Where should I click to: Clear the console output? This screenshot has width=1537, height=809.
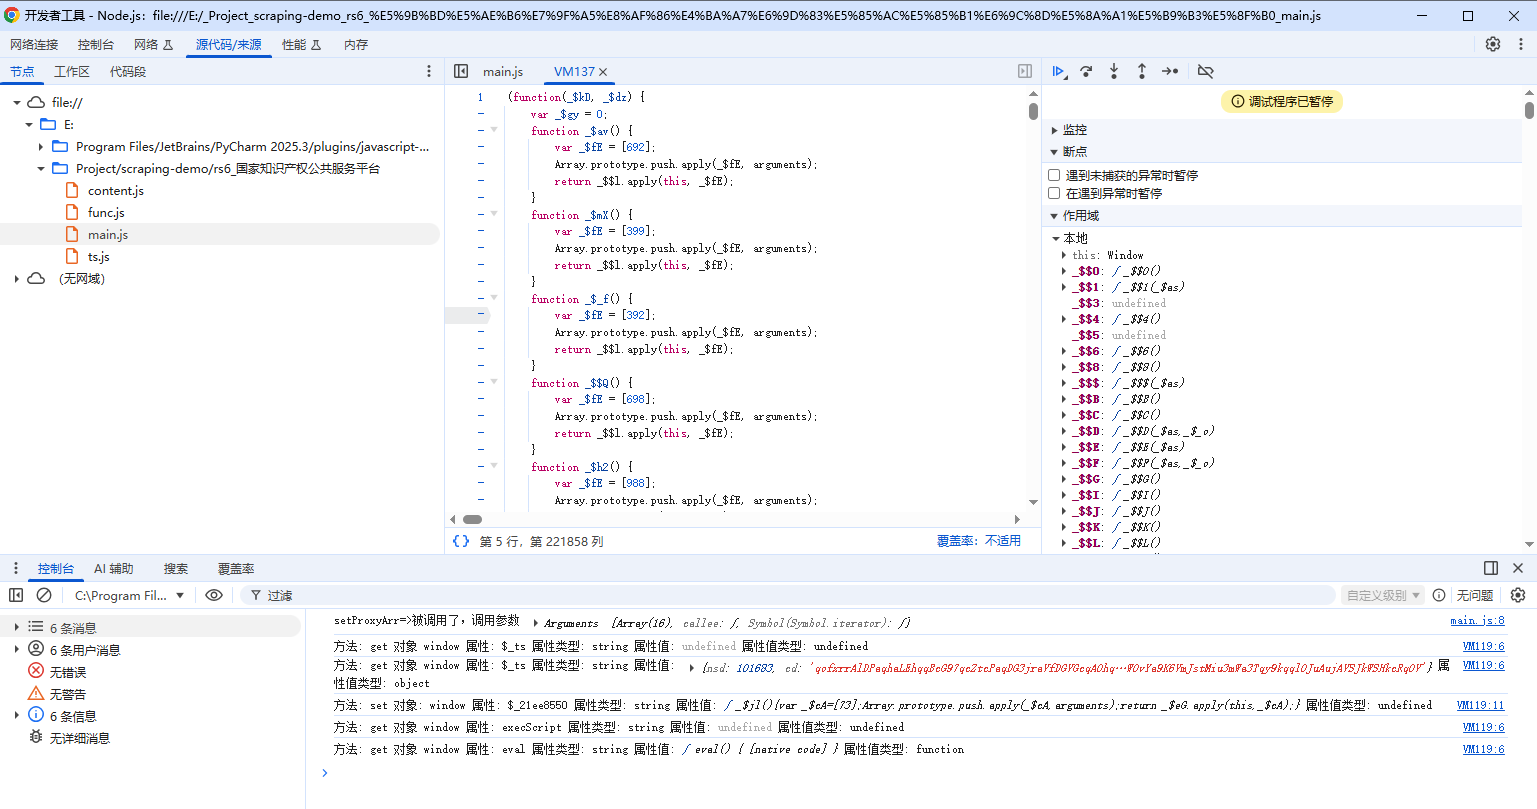click(x=44, y=595)
